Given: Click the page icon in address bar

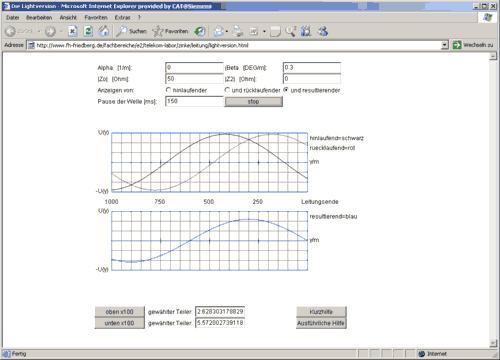Looking at the screenshot, I should [31, 45].
